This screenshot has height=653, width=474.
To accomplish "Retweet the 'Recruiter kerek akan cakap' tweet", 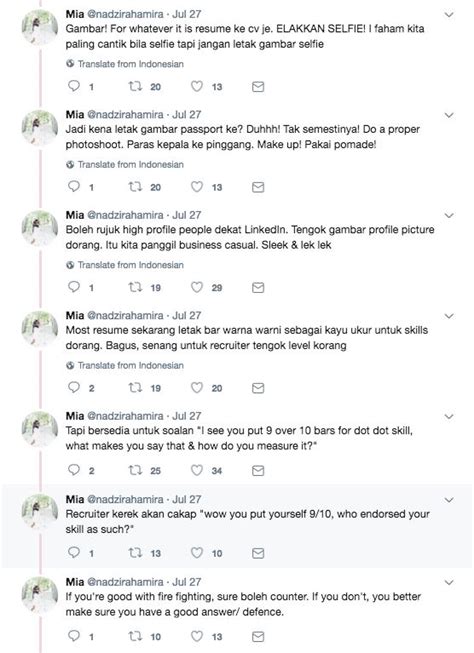I will coord(135,553).
